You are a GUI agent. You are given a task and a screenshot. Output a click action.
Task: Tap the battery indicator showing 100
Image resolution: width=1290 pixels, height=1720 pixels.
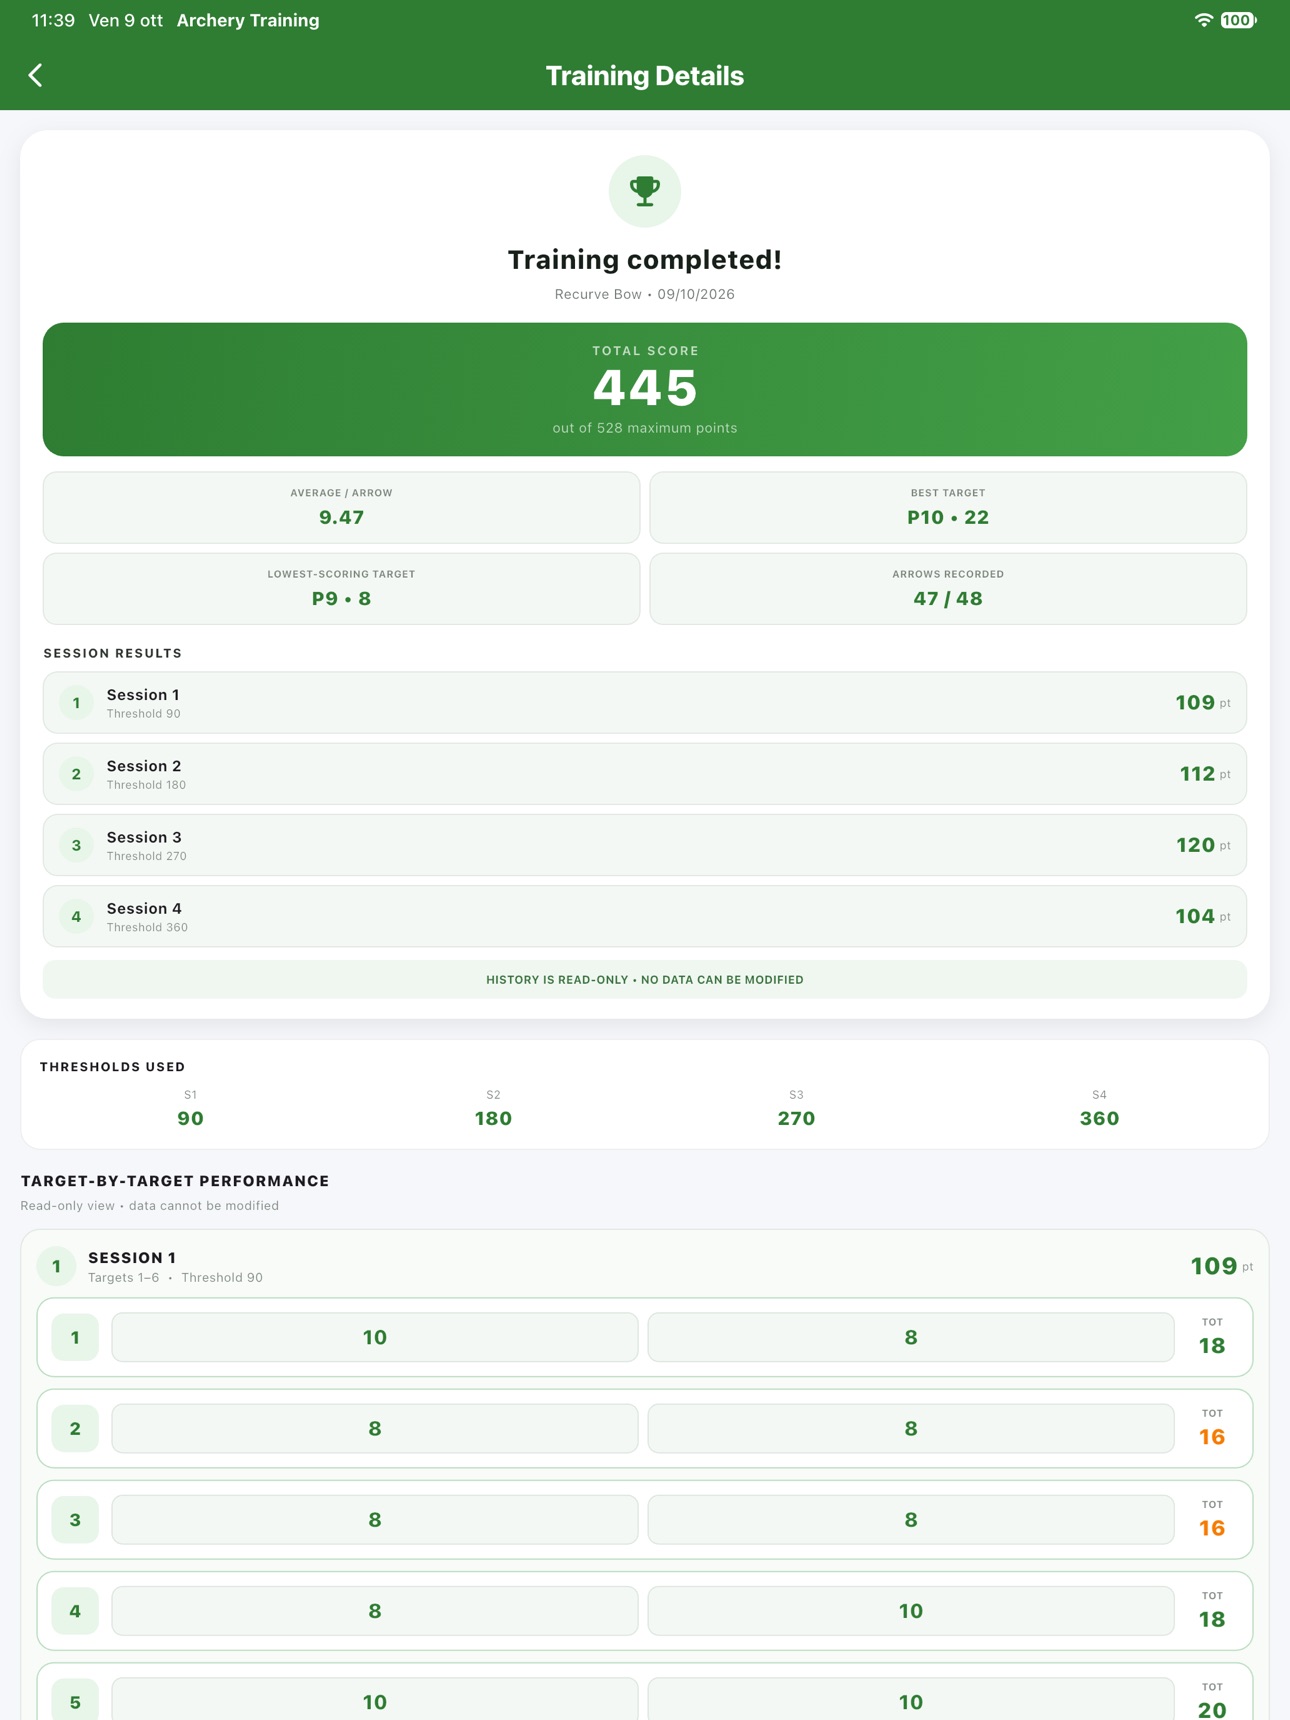click(x=1238, y=20)
